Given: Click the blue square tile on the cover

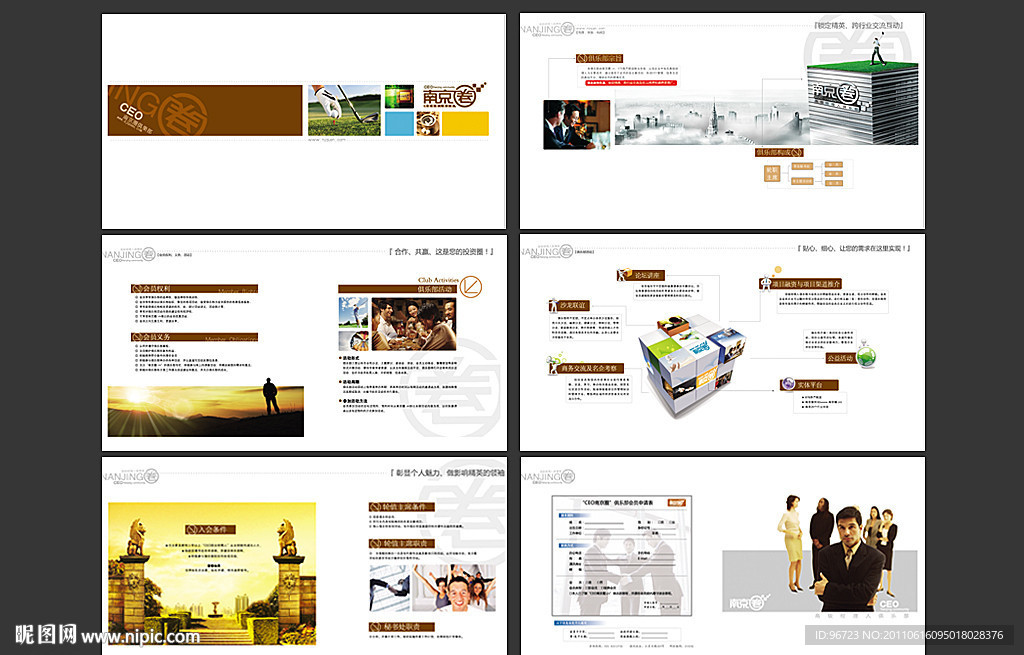Looking at the screenshot, I should coord(399,124).
